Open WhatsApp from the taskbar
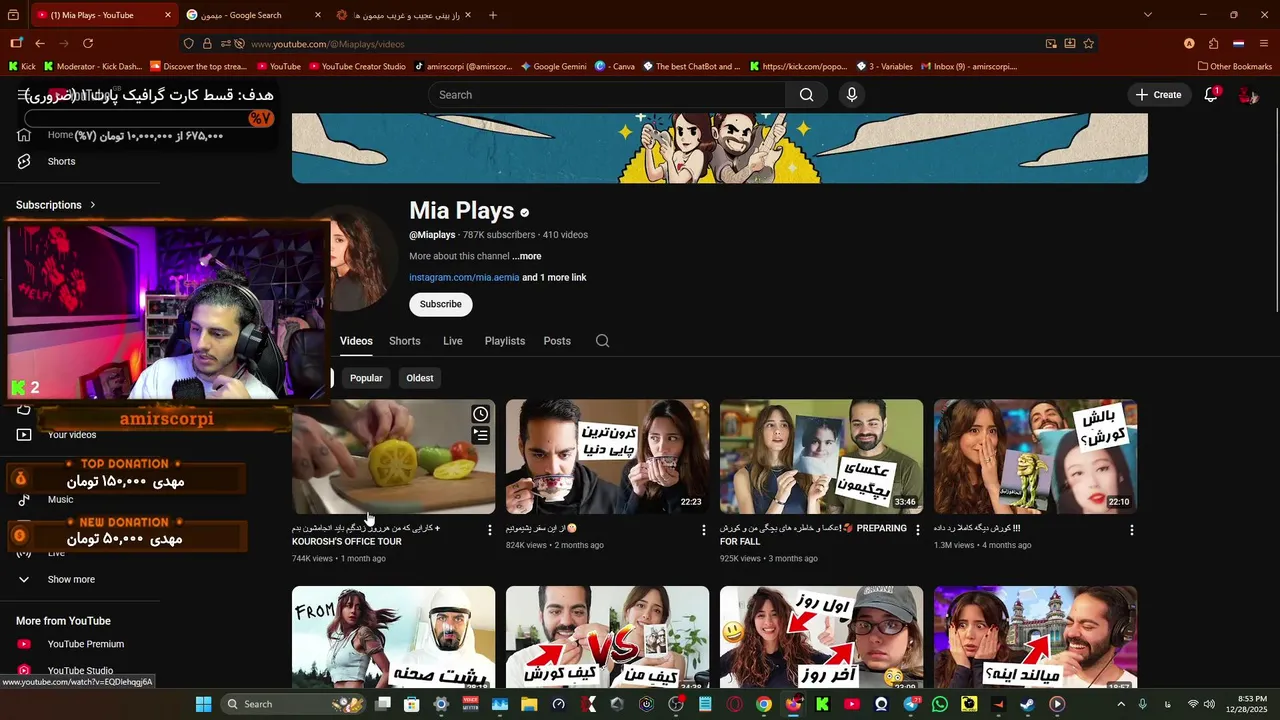The width and height of the screenshot is (1280, 720). (940, 704)
